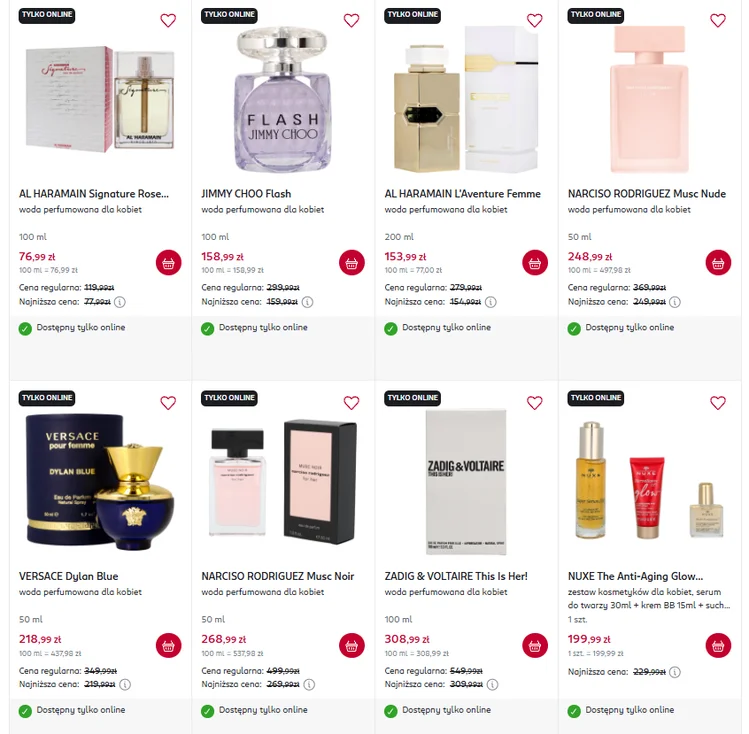
Task: Open AL HARAMAIN Signature Rose product title
Action: point(94,194)
